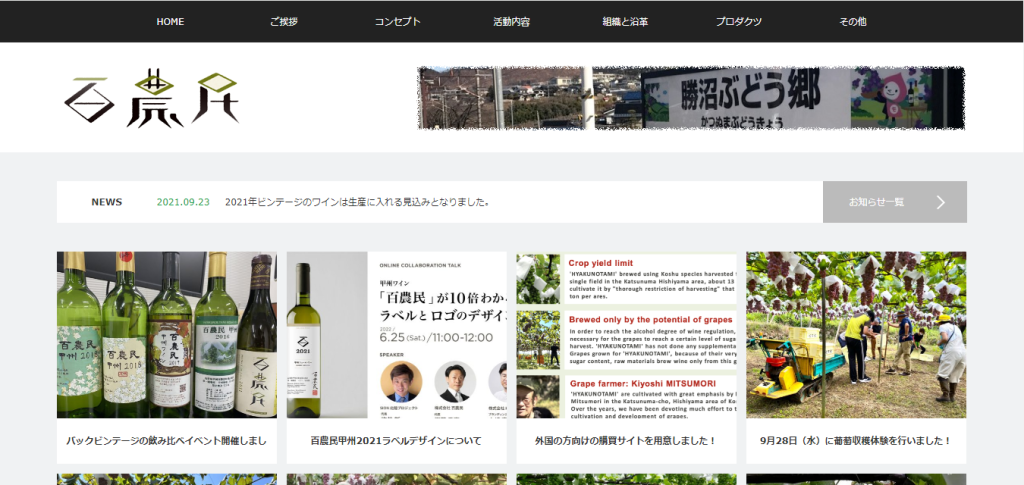Select プロダクツ in the navigation bar
1024x485 pixels.
pos(738,22)
